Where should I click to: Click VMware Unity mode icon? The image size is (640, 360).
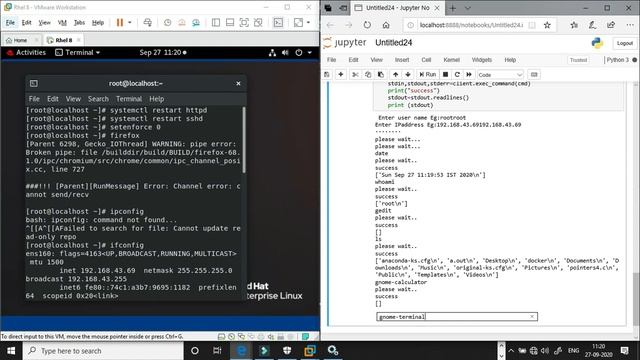[258, 22]
